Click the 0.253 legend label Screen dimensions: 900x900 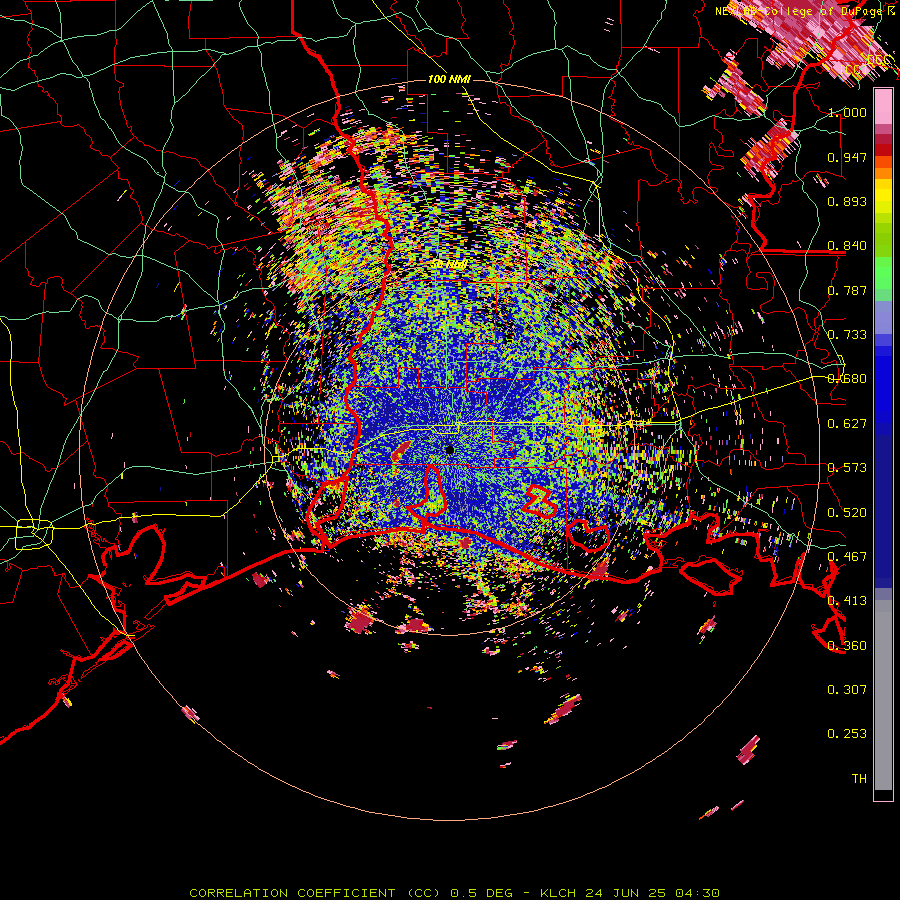point(847,734)
